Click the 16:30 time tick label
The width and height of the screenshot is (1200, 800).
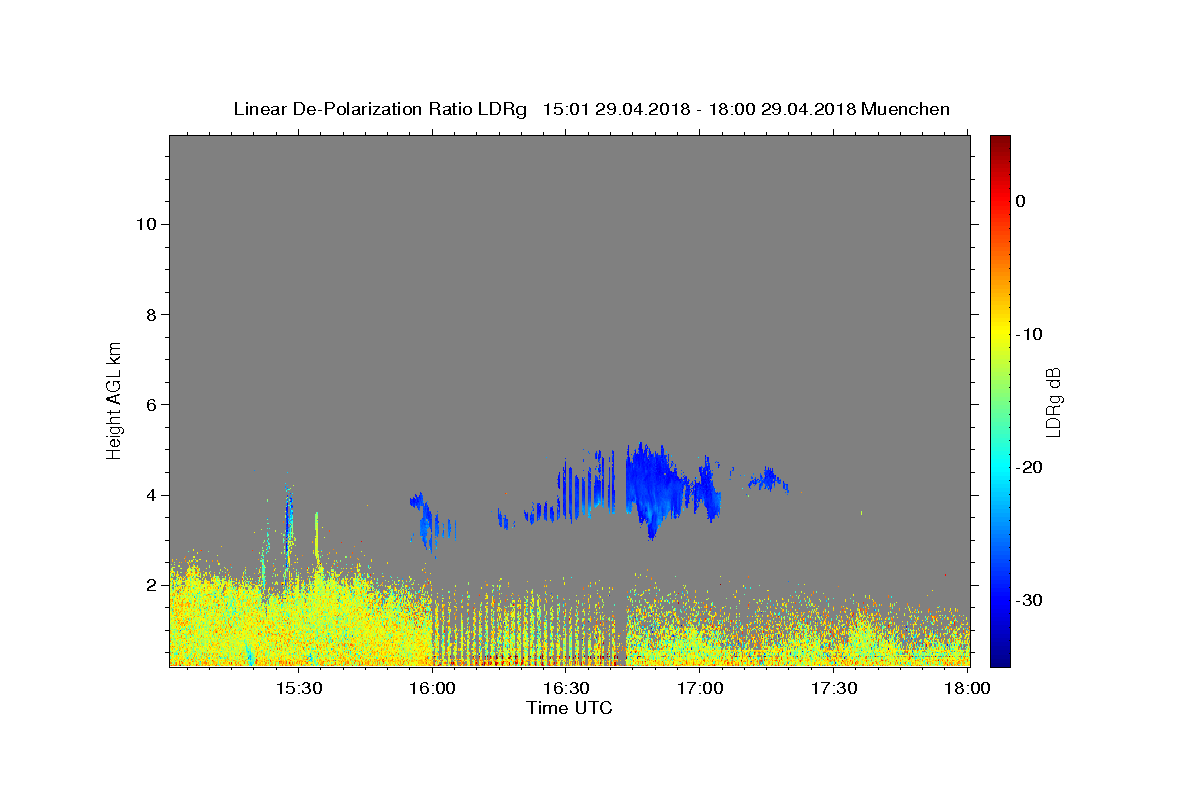click(x=566, y=689)
